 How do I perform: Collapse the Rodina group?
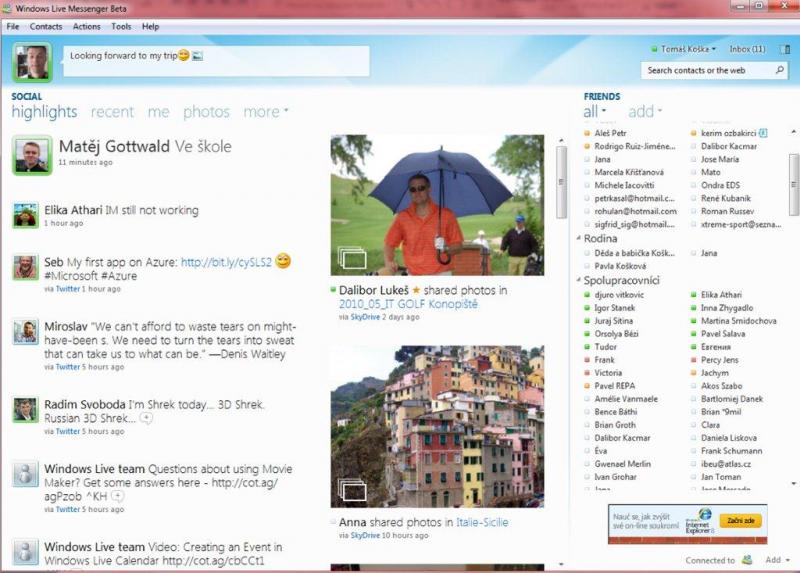pos(579,238)
